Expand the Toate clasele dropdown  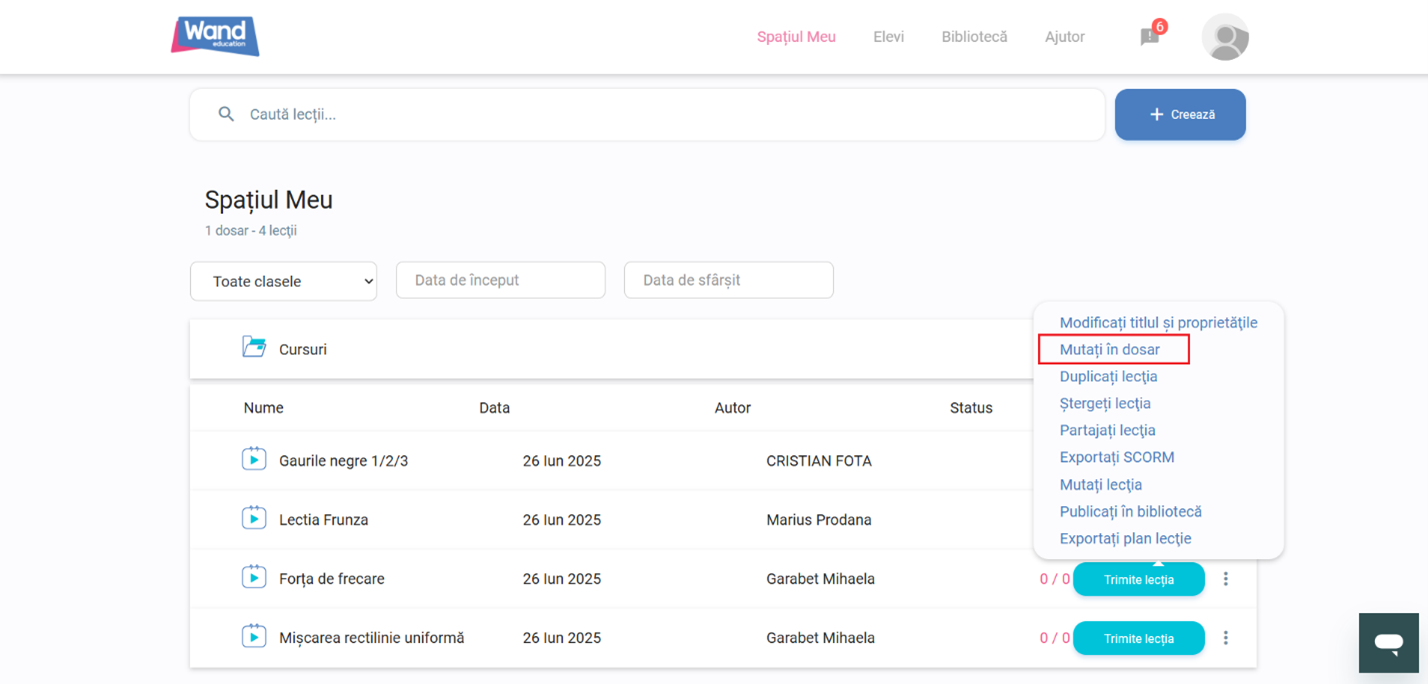tap(283, 281)
